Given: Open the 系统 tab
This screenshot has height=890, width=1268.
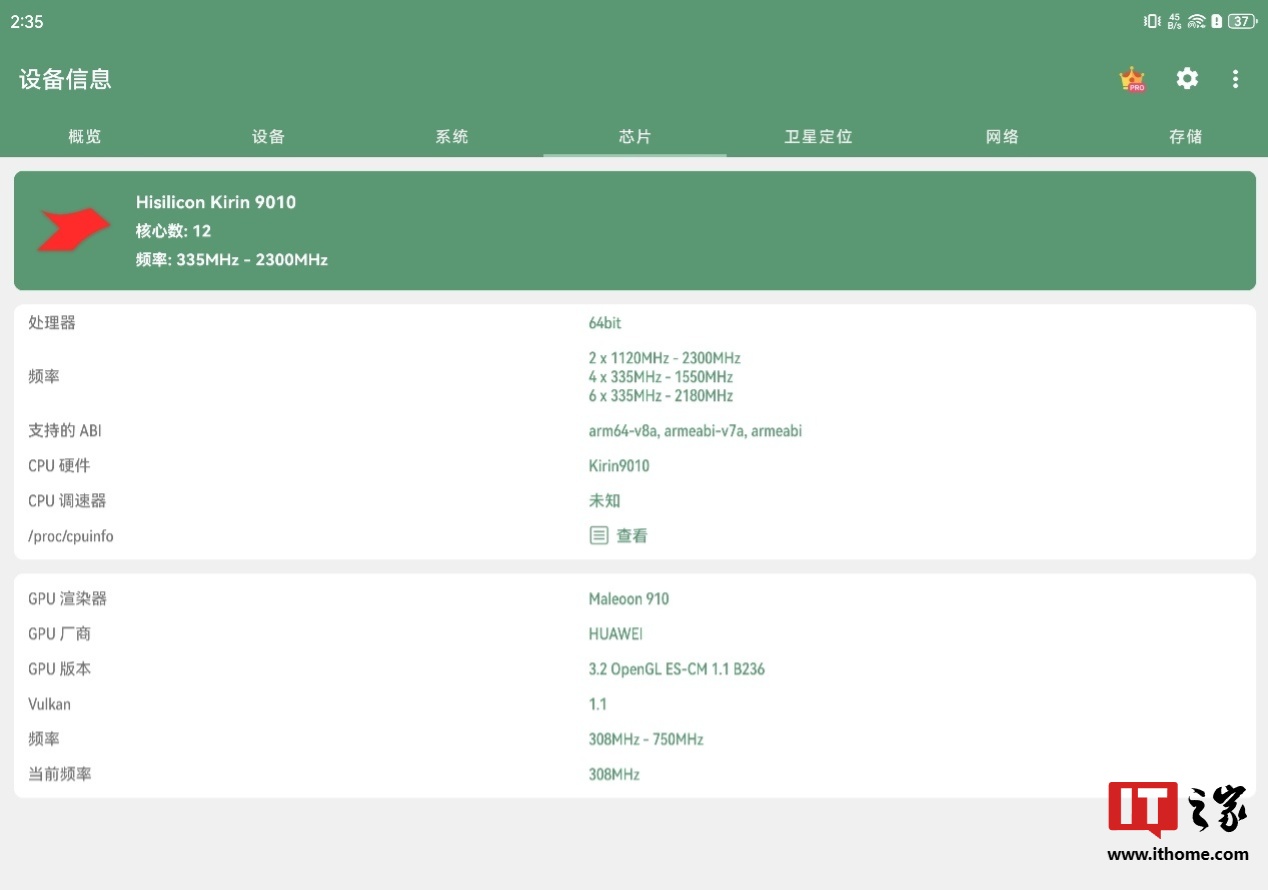Looking at the screenshot, I should pyautogui.click(x=452, y=137).
